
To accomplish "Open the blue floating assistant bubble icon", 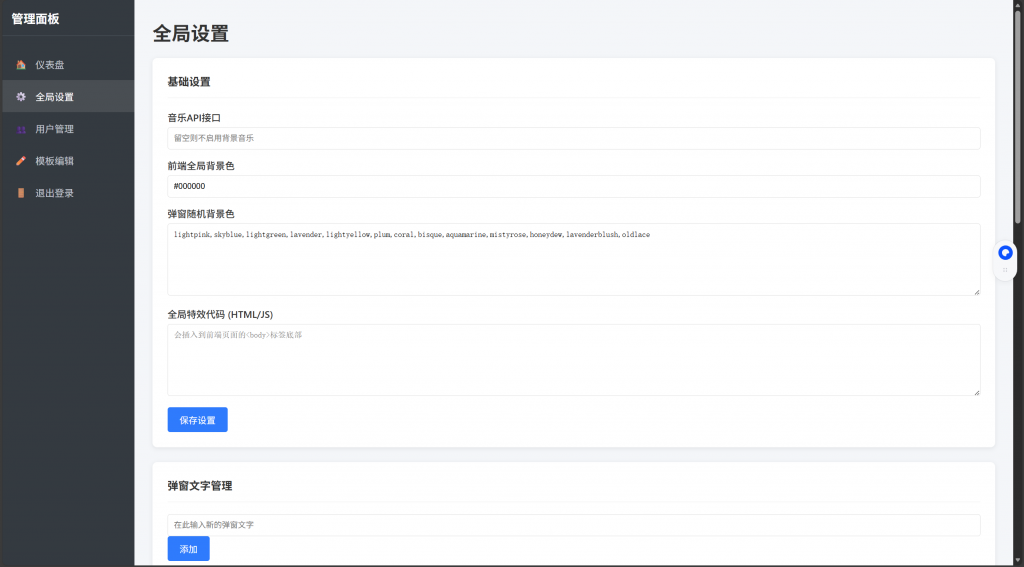I will (x=1005, y=253).
